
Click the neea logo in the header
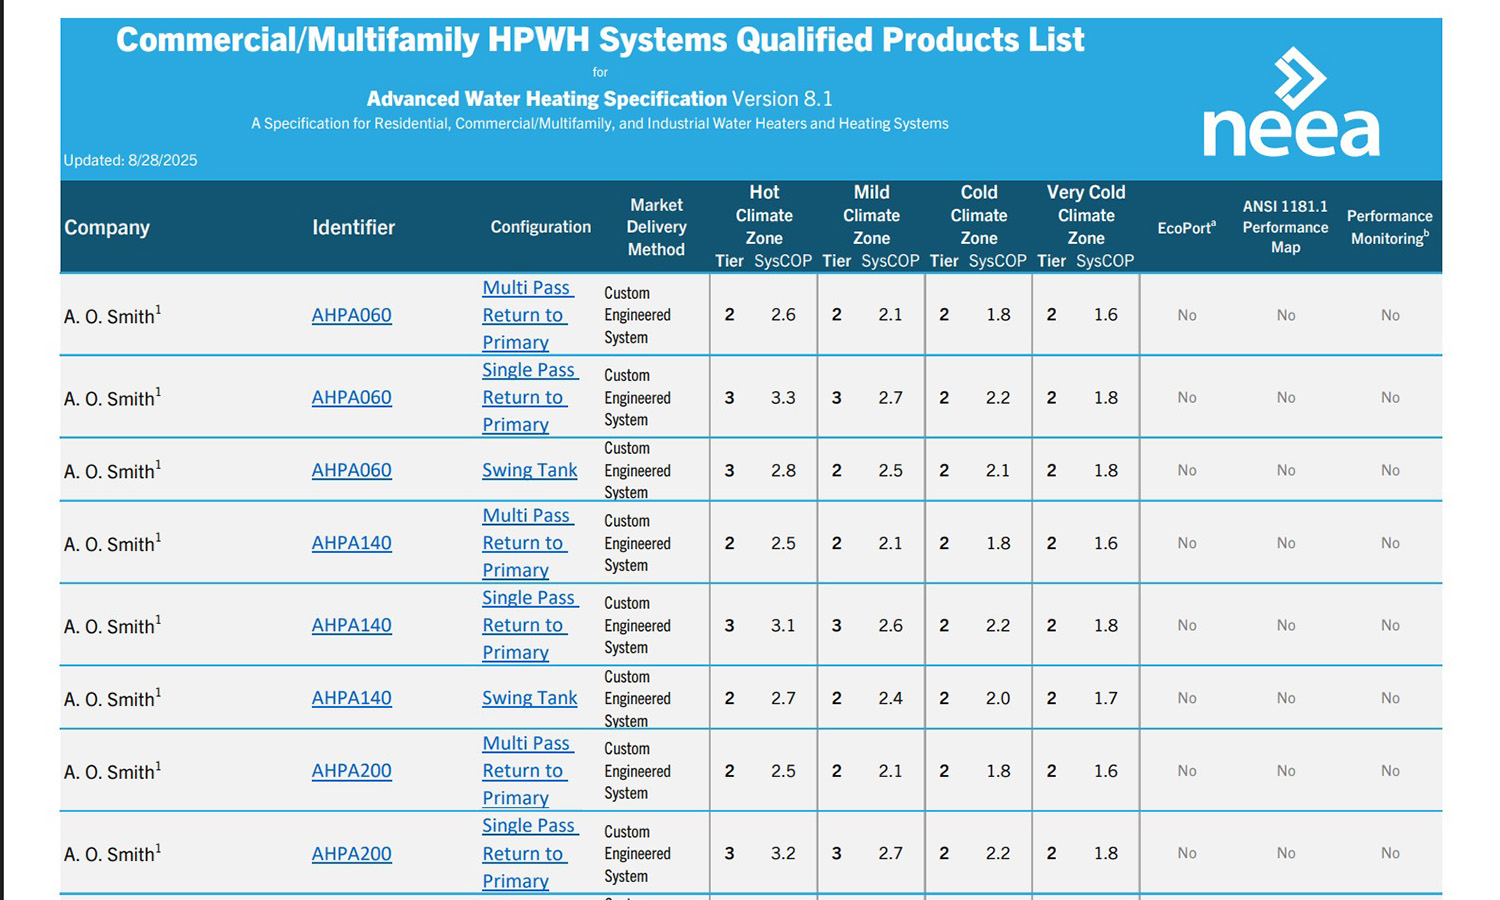(x=1291, y=105)
